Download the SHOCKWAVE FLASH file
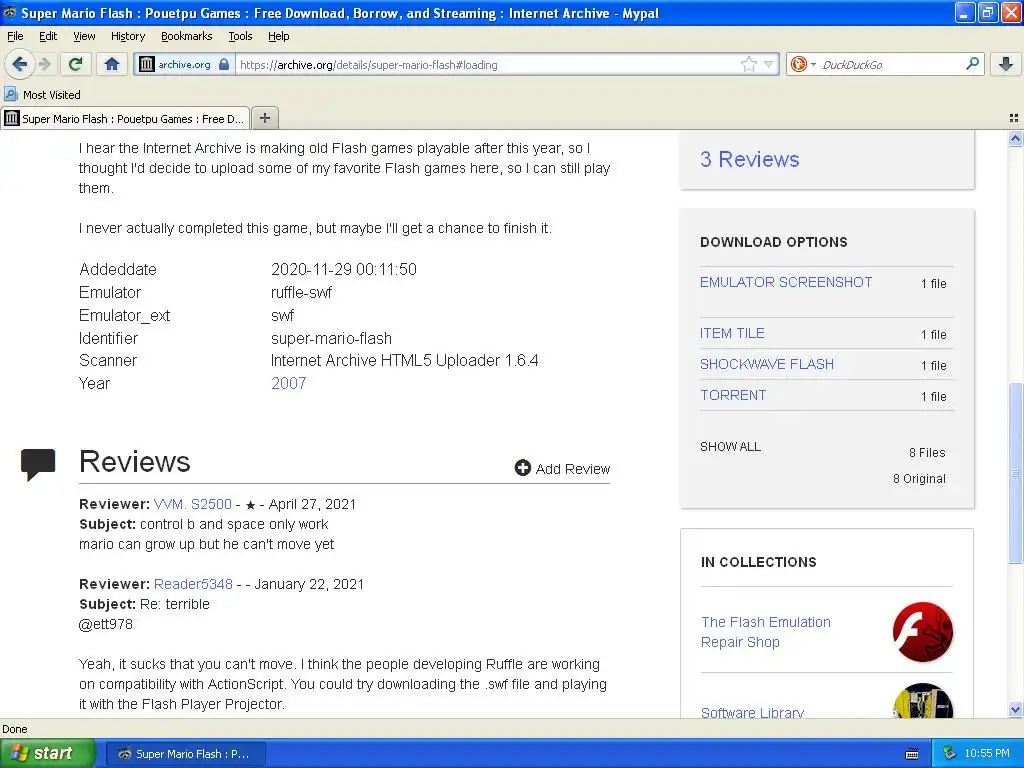 pos(767,364)
